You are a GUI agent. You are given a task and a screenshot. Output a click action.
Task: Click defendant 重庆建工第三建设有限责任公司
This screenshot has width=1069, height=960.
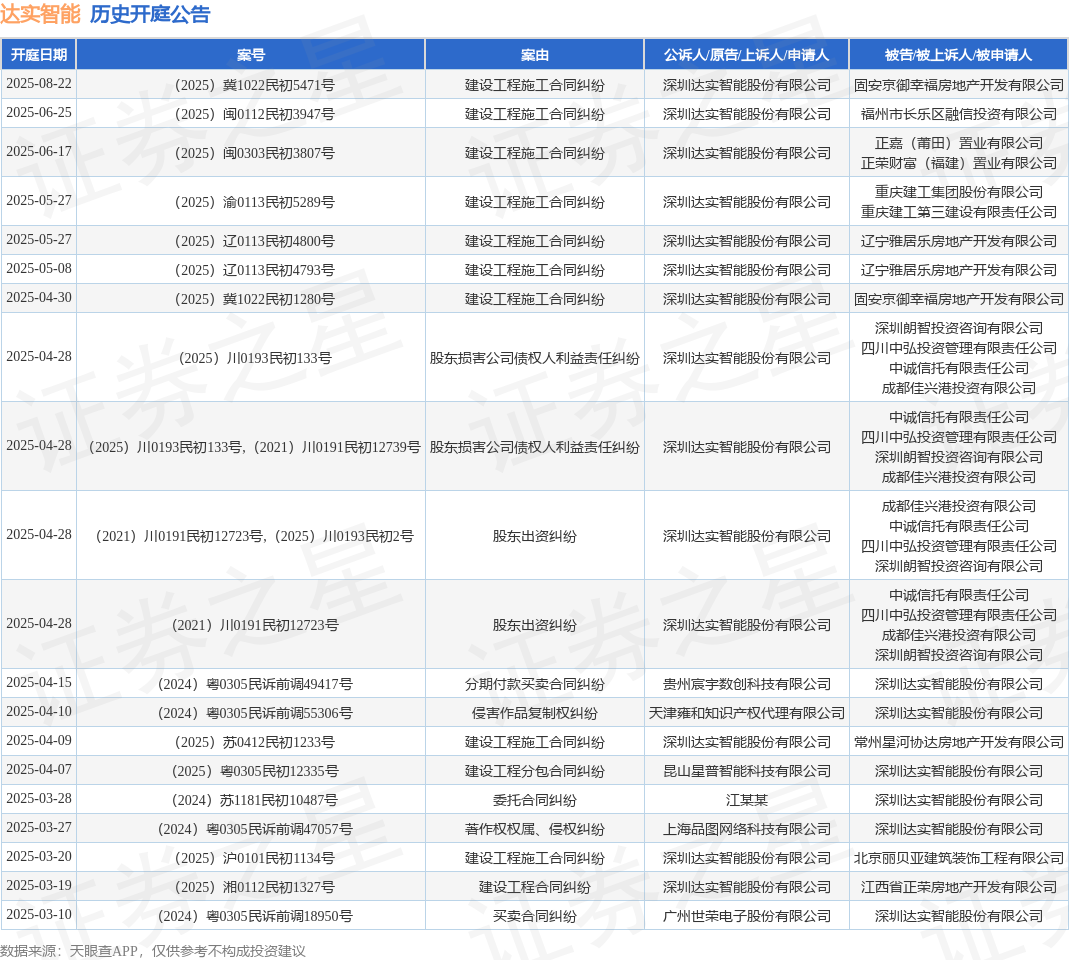[959, 212]
